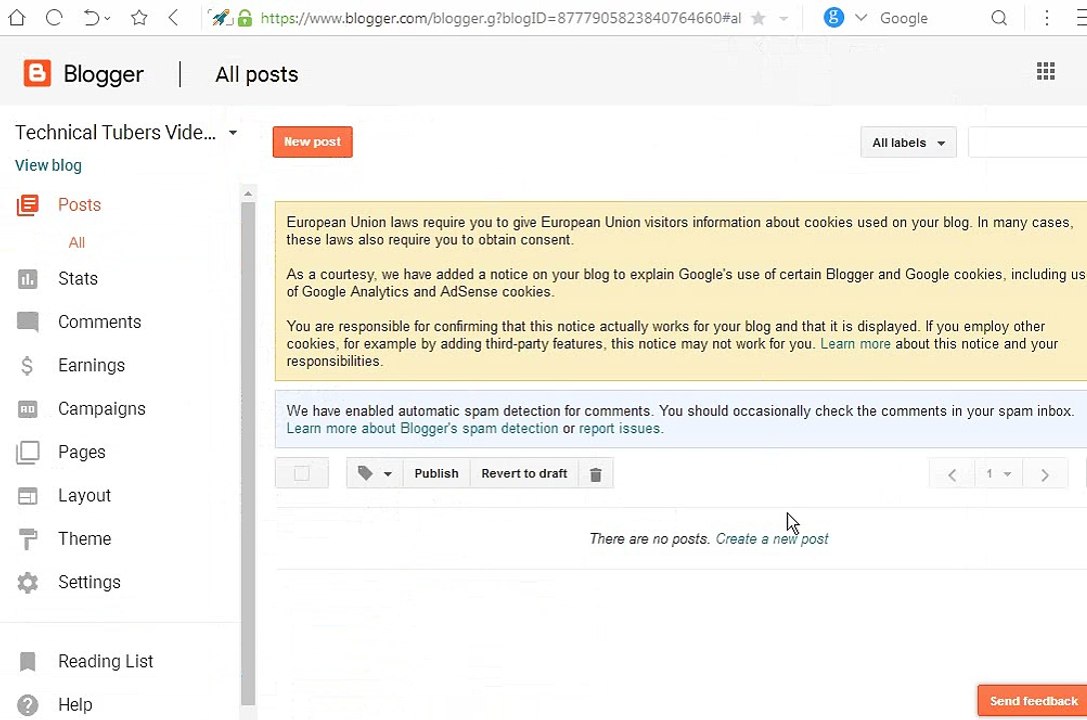
Task: Open the Settings menu item
Action: point(89,582)
